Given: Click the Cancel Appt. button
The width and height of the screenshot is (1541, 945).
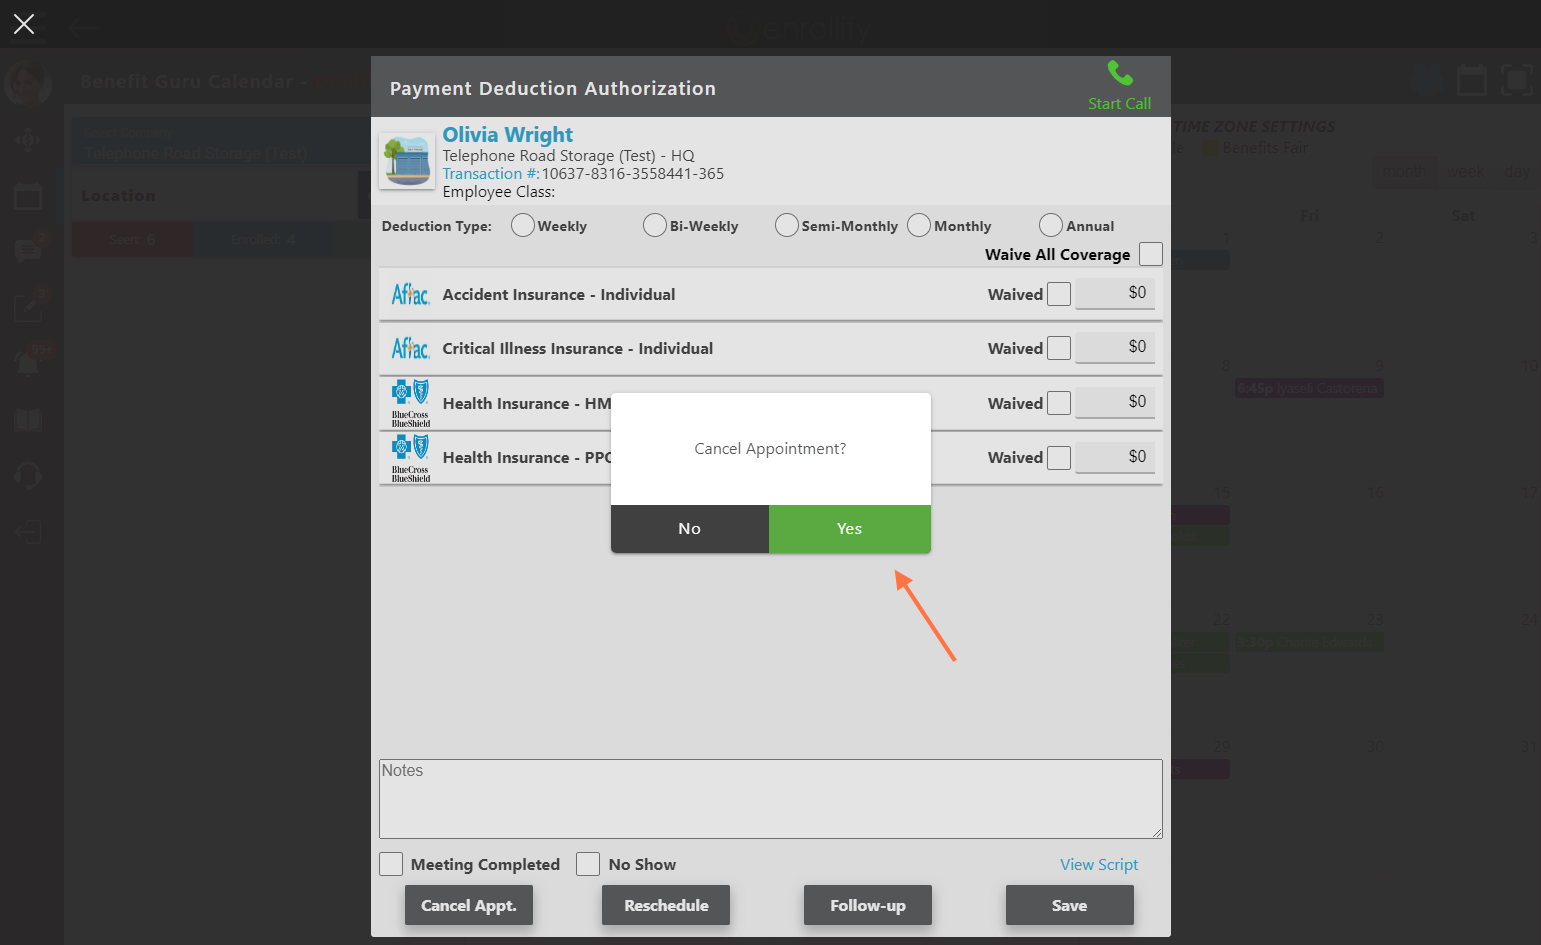Looking at the screenshot, I should click(x=469, y=905).
